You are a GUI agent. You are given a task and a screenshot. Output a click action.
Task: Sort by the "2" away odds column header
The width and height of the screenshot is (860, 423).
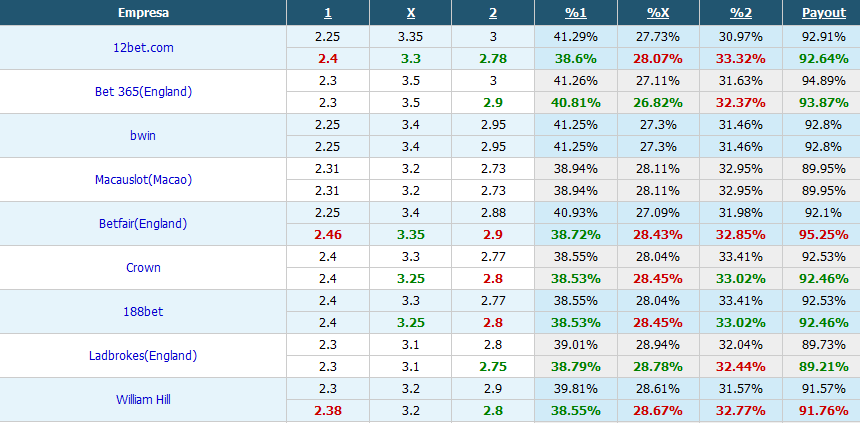pyautogui.click(x=492, y=13)
